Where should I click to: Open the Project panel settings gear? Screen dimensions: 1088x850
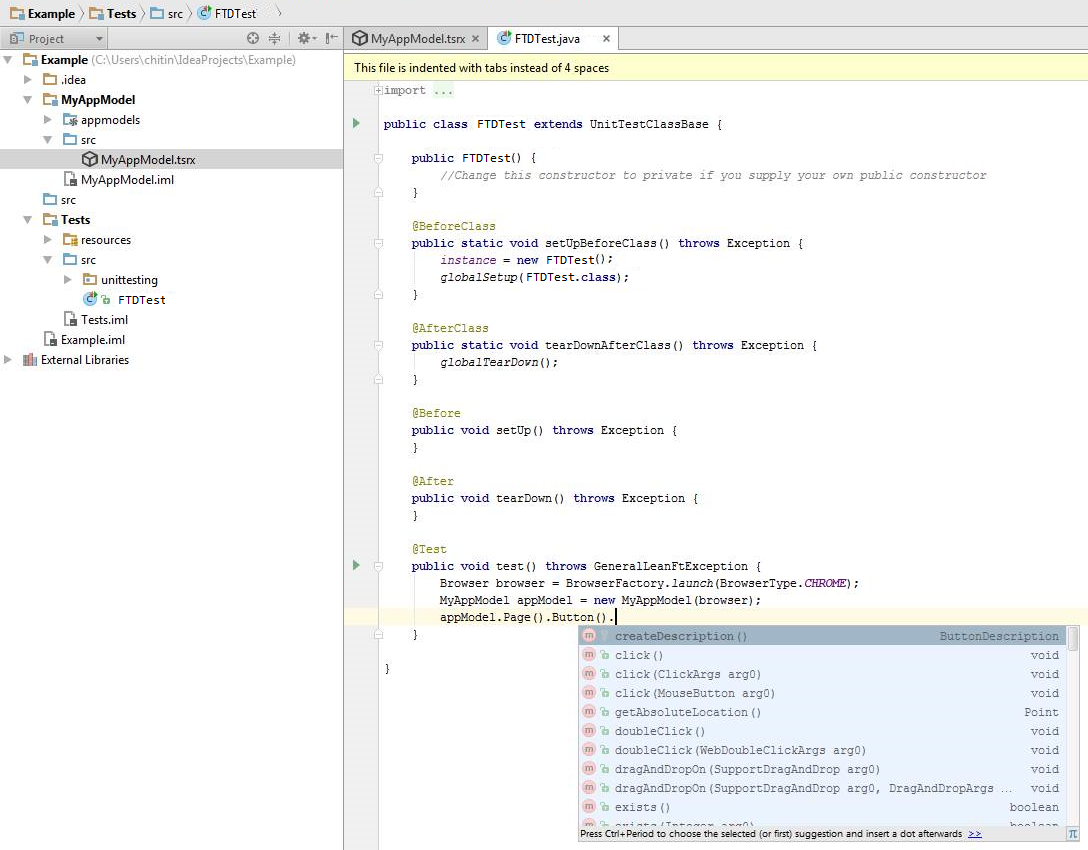click(x=304, y=39)
